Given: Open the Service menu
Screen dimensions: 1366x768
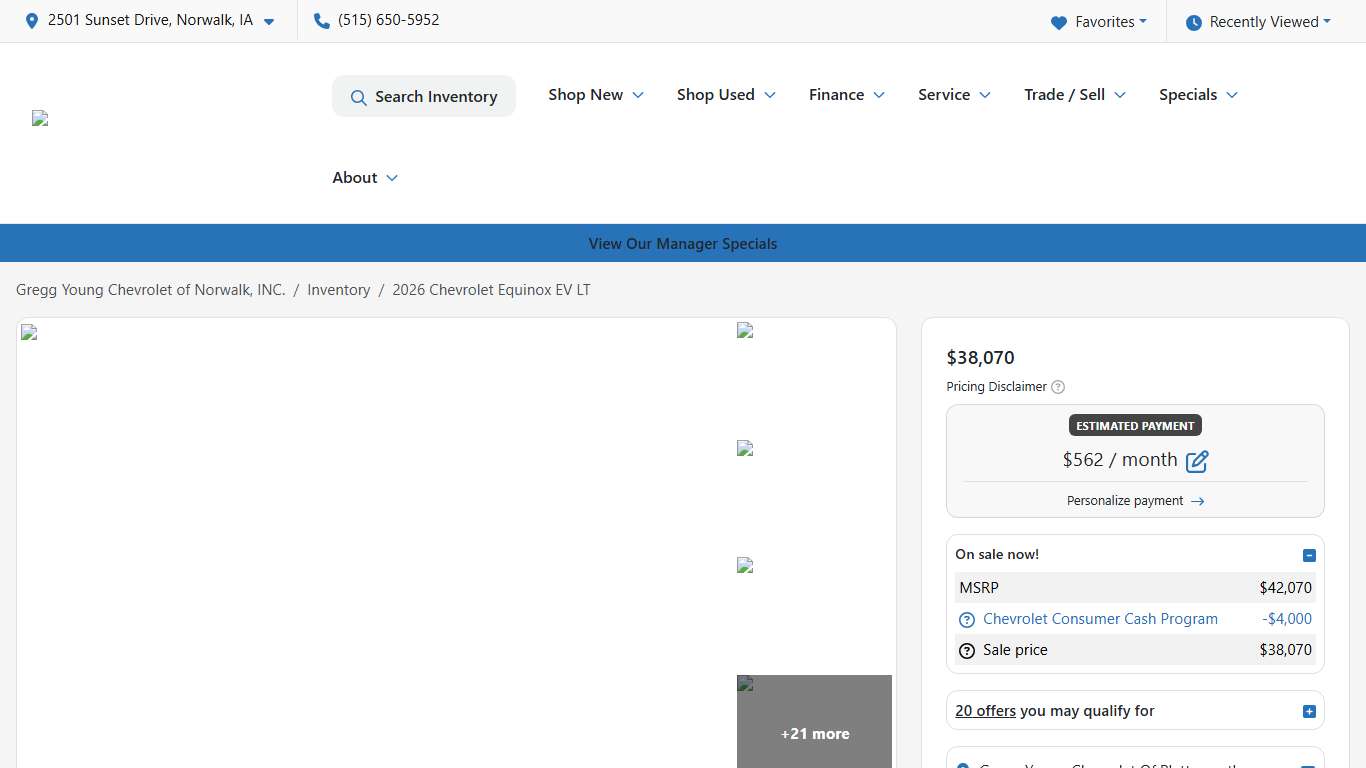Looking at the screenshot, I should 954,95.
